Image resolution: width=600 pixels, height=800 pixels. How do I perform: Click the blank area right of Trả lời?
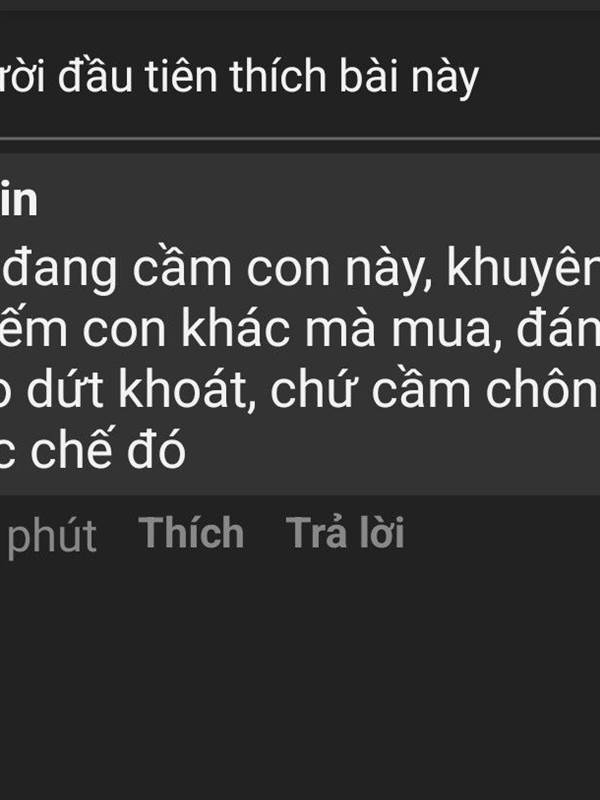[503, 533]
